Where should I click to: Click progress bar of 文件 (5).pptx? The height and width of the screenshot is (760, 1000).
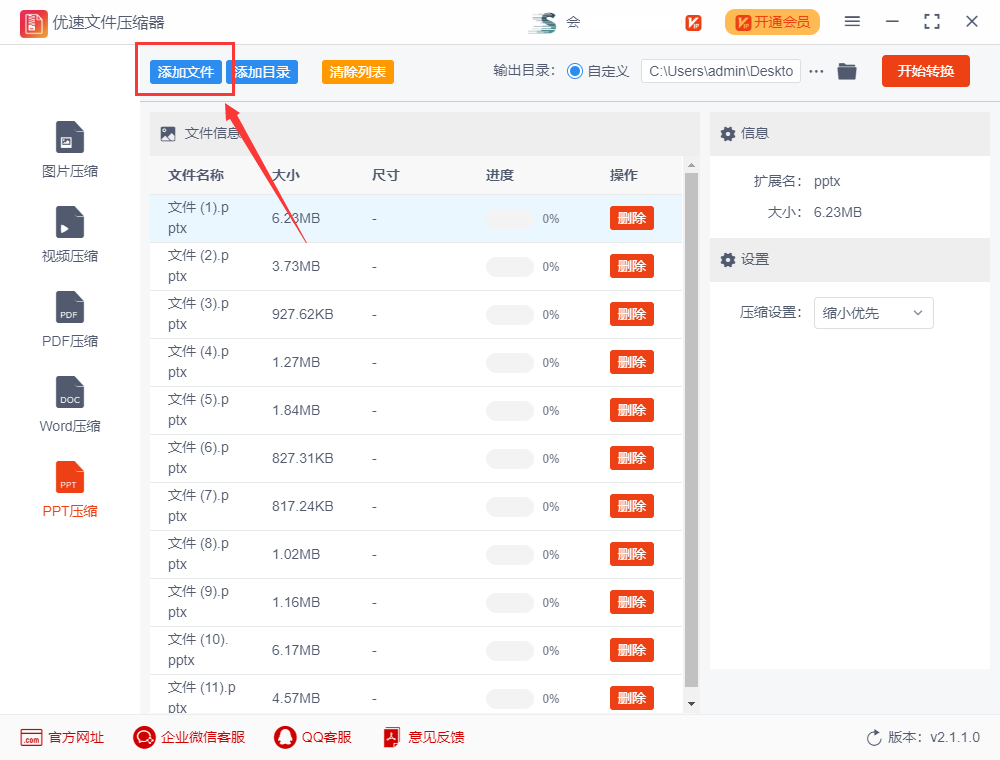pyautogui.click(x=510, y=411)
